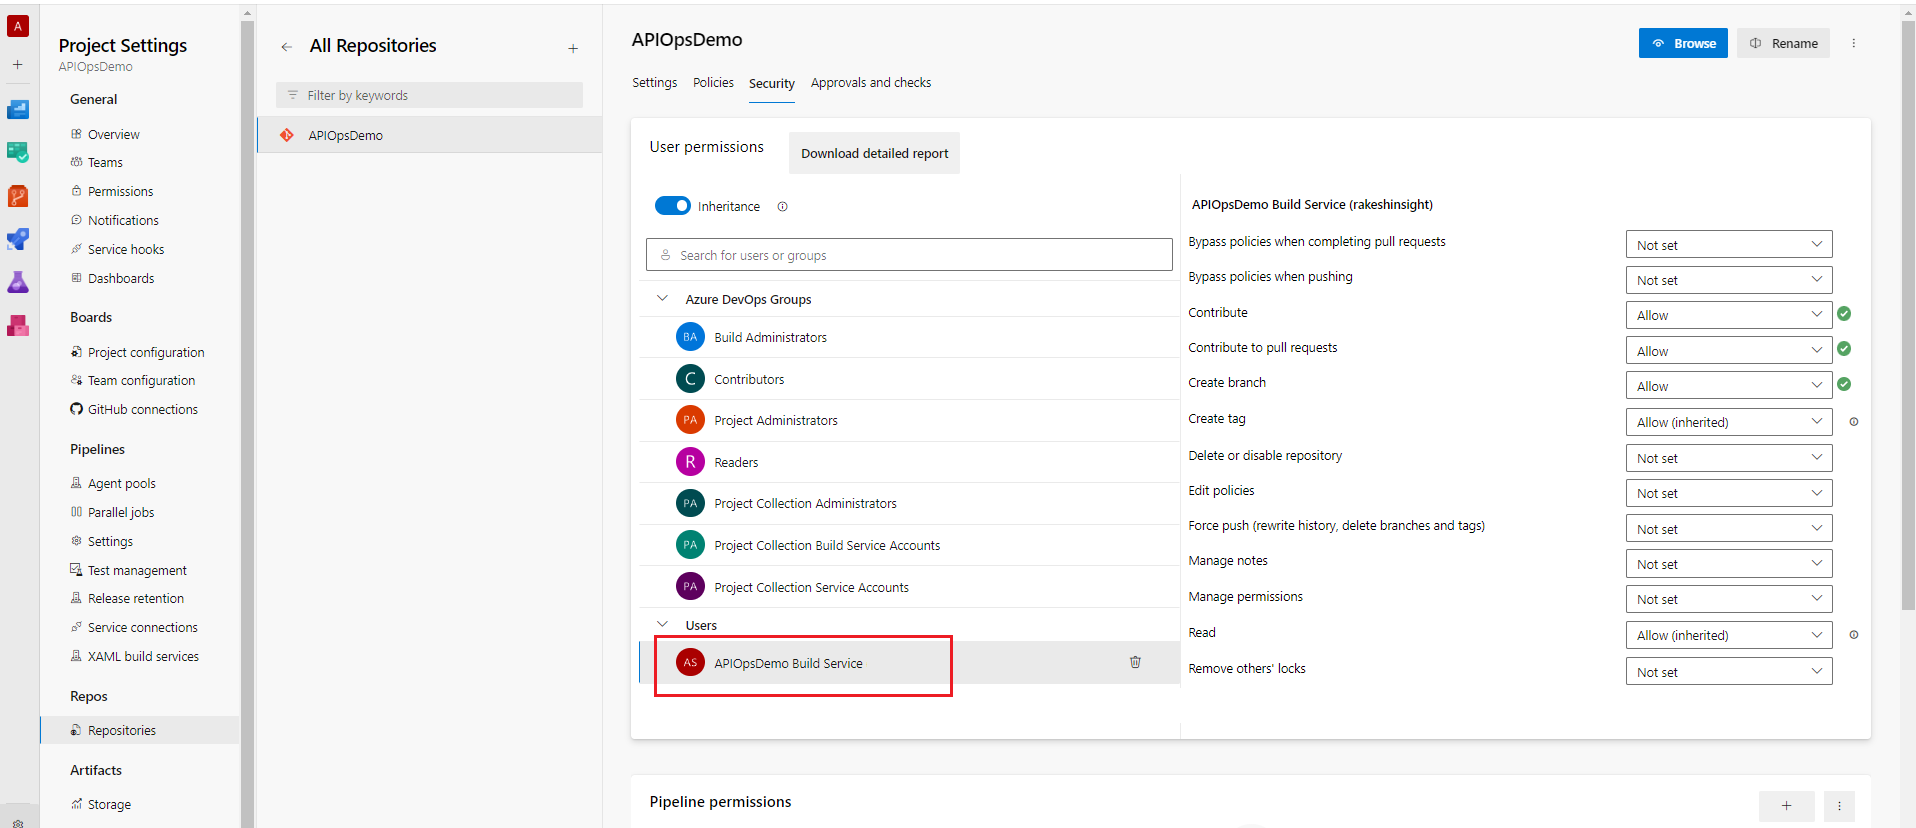Select APIOpsDemo Build Service user
The image size is (1916, 828).
pyautogui.click(x=909, y=663)
